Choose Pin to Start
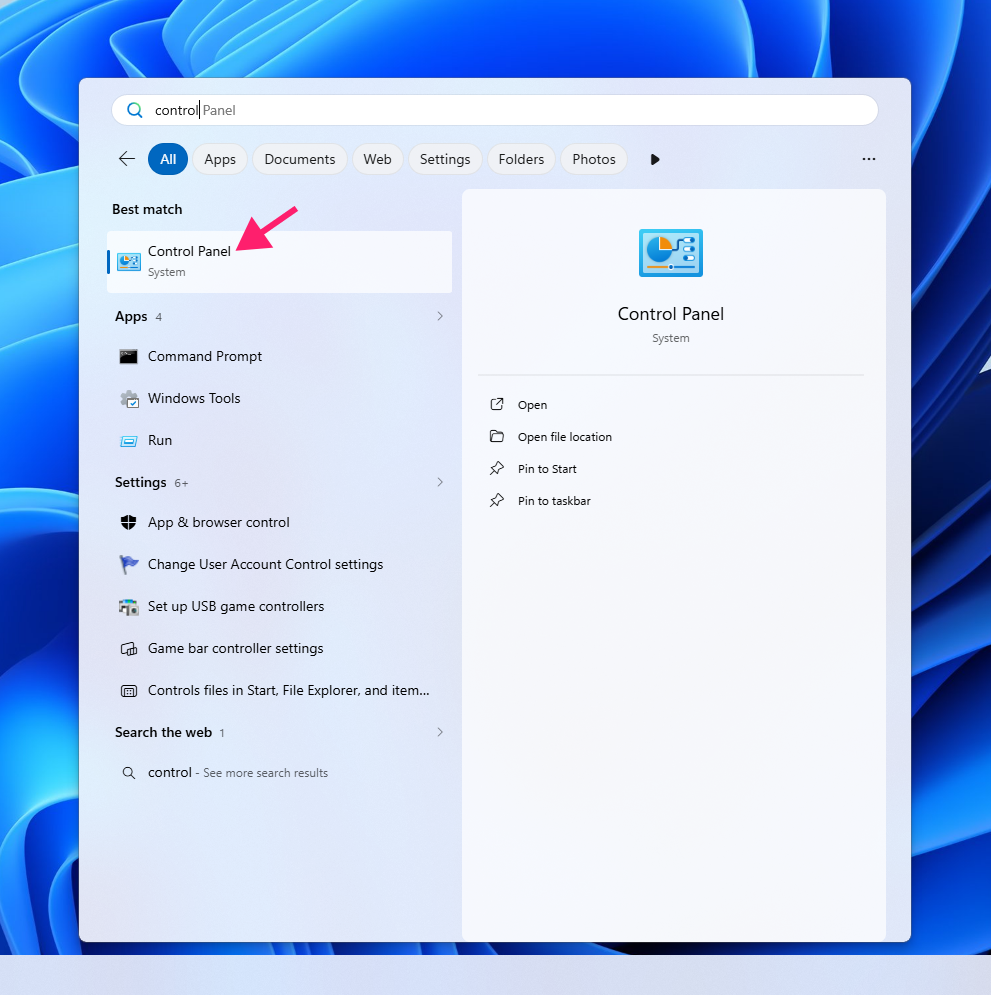991x995 pixels. pyautogui.click(x=547, y=469)
